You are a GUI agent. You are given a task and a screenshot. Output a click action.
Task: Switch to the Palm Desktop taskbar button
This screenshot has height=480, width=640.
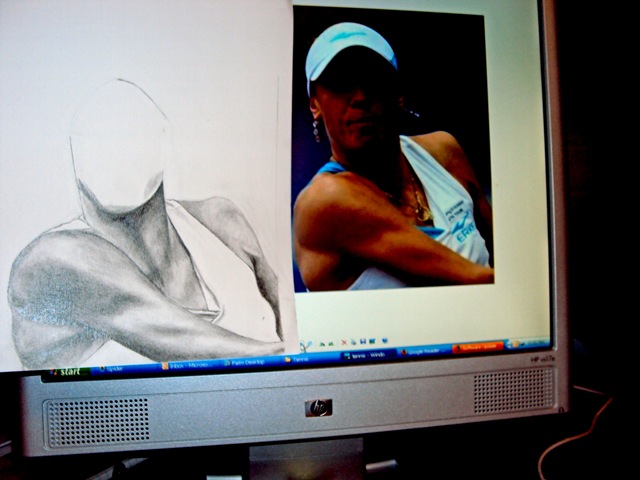251,361
